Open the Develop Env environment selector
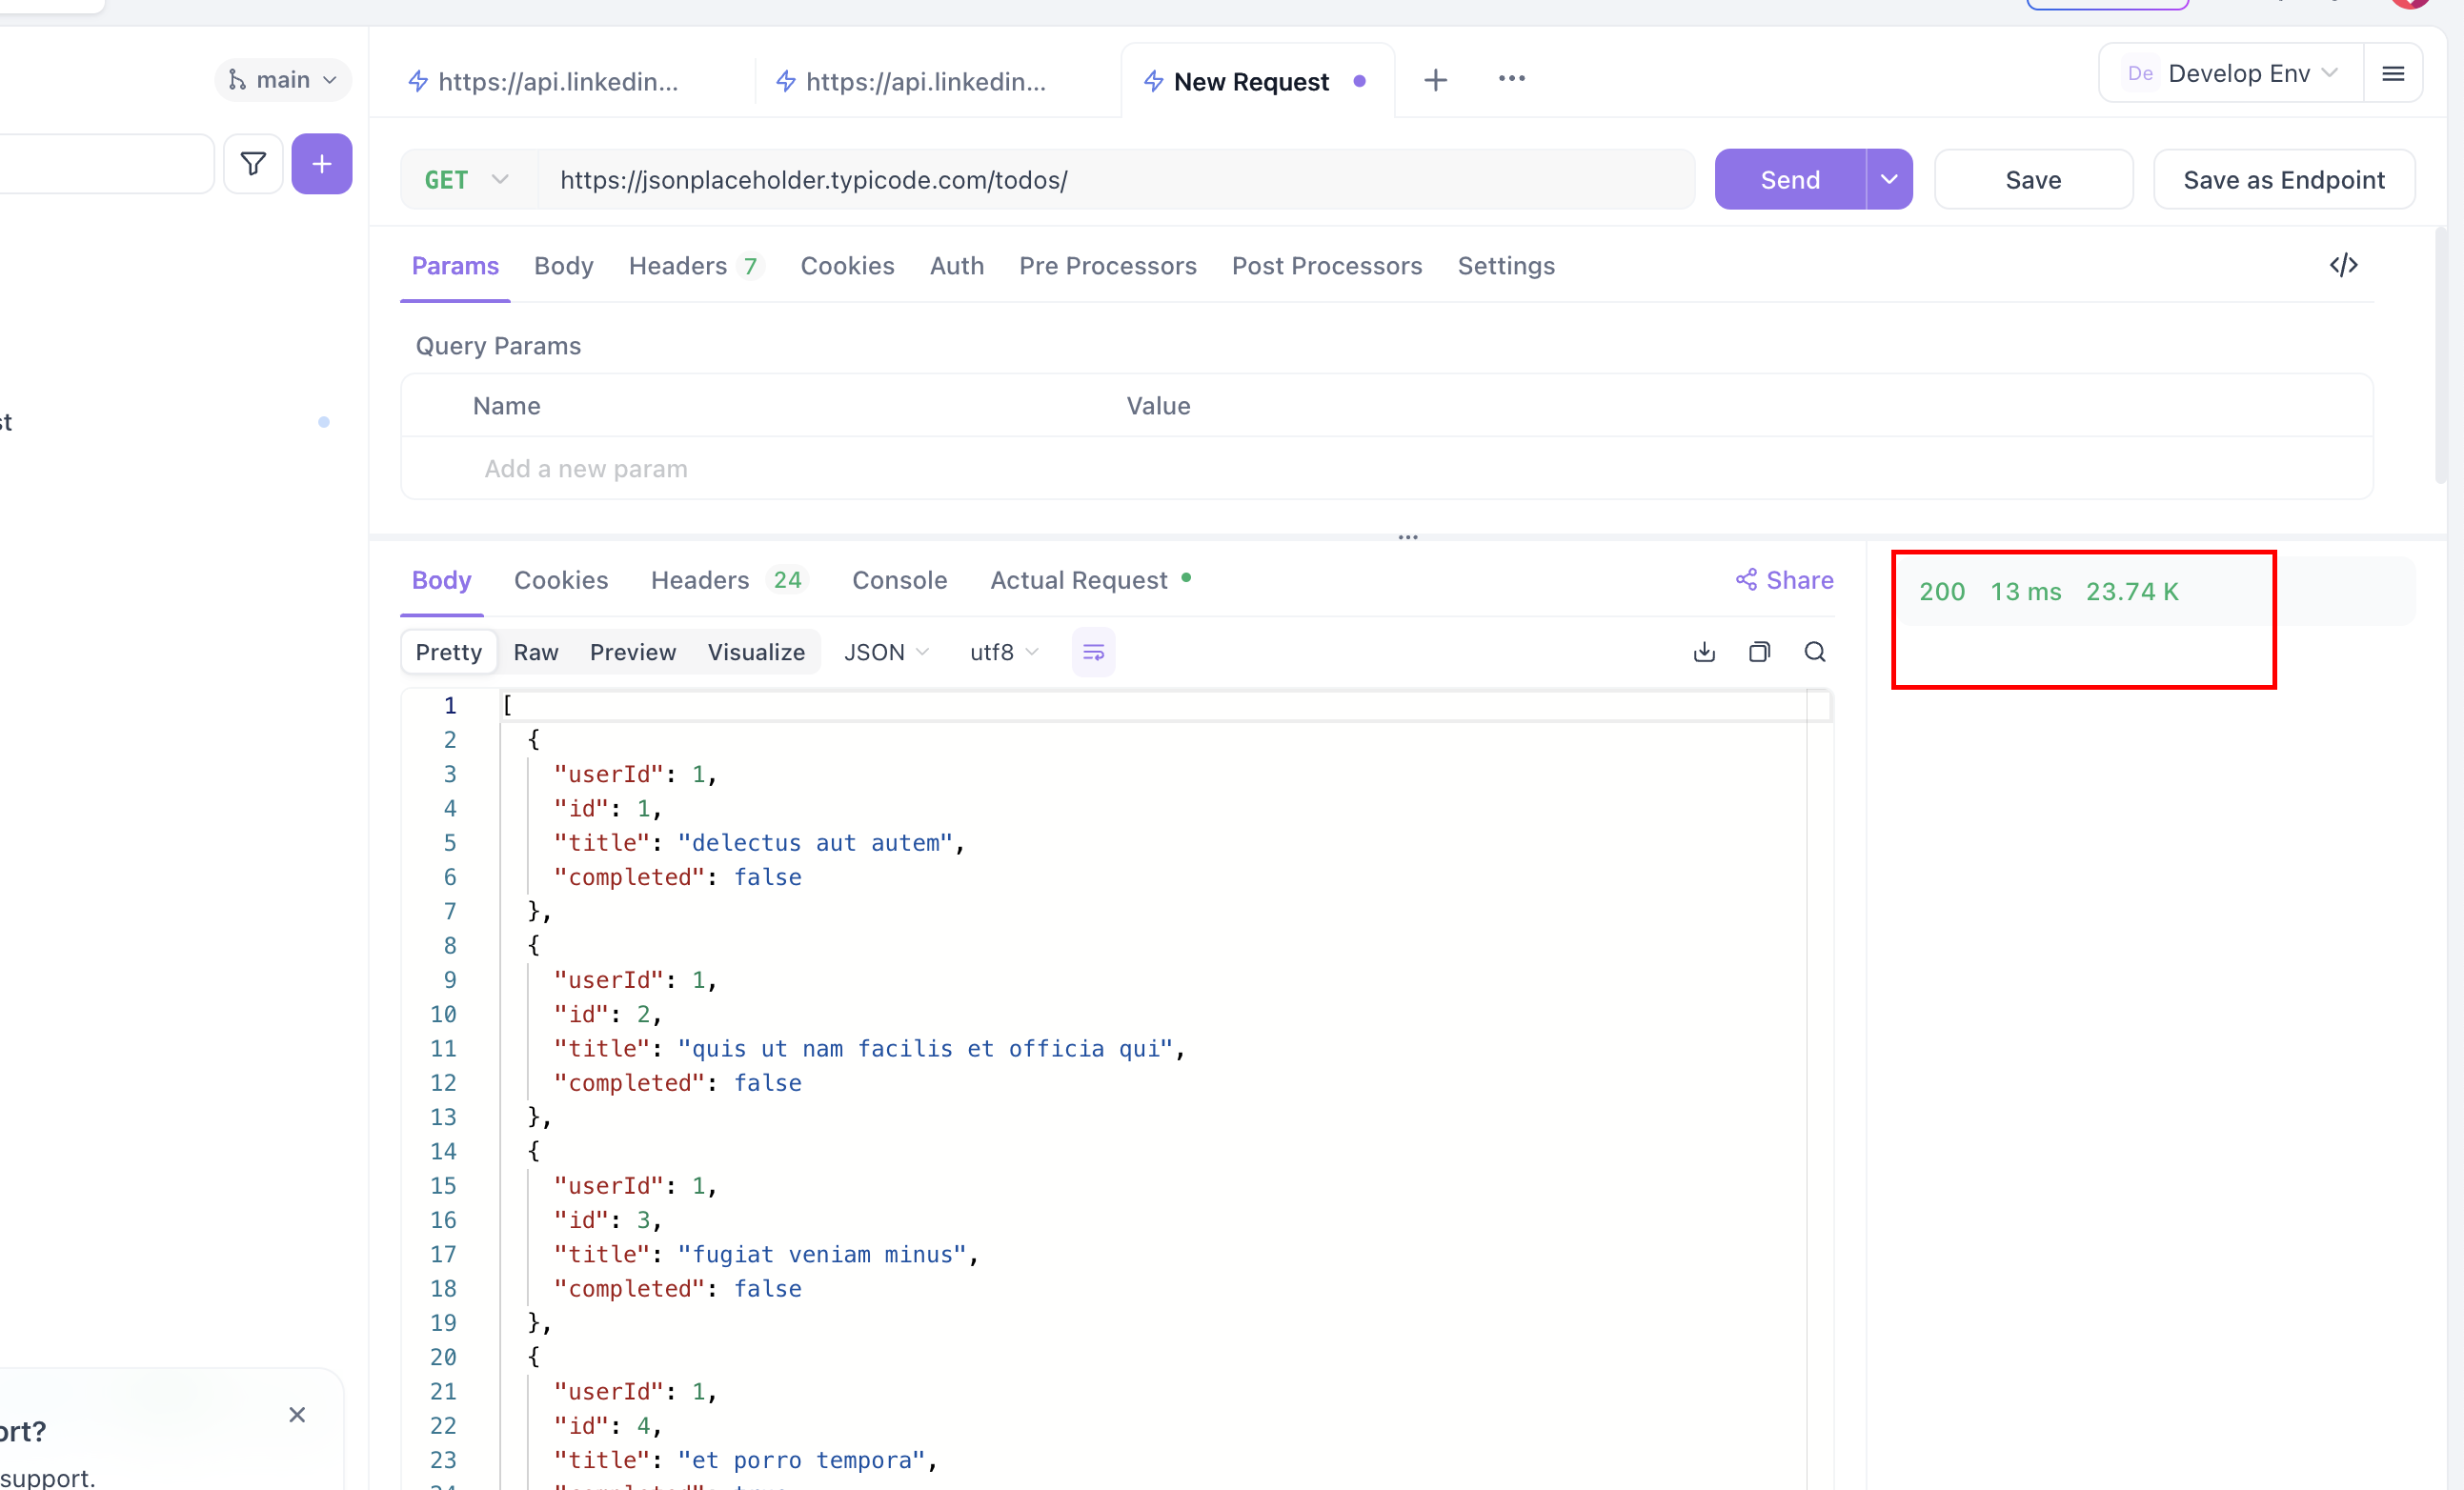The height and width of the screenshot is (1490, 2464). [x=2238, y=74]
